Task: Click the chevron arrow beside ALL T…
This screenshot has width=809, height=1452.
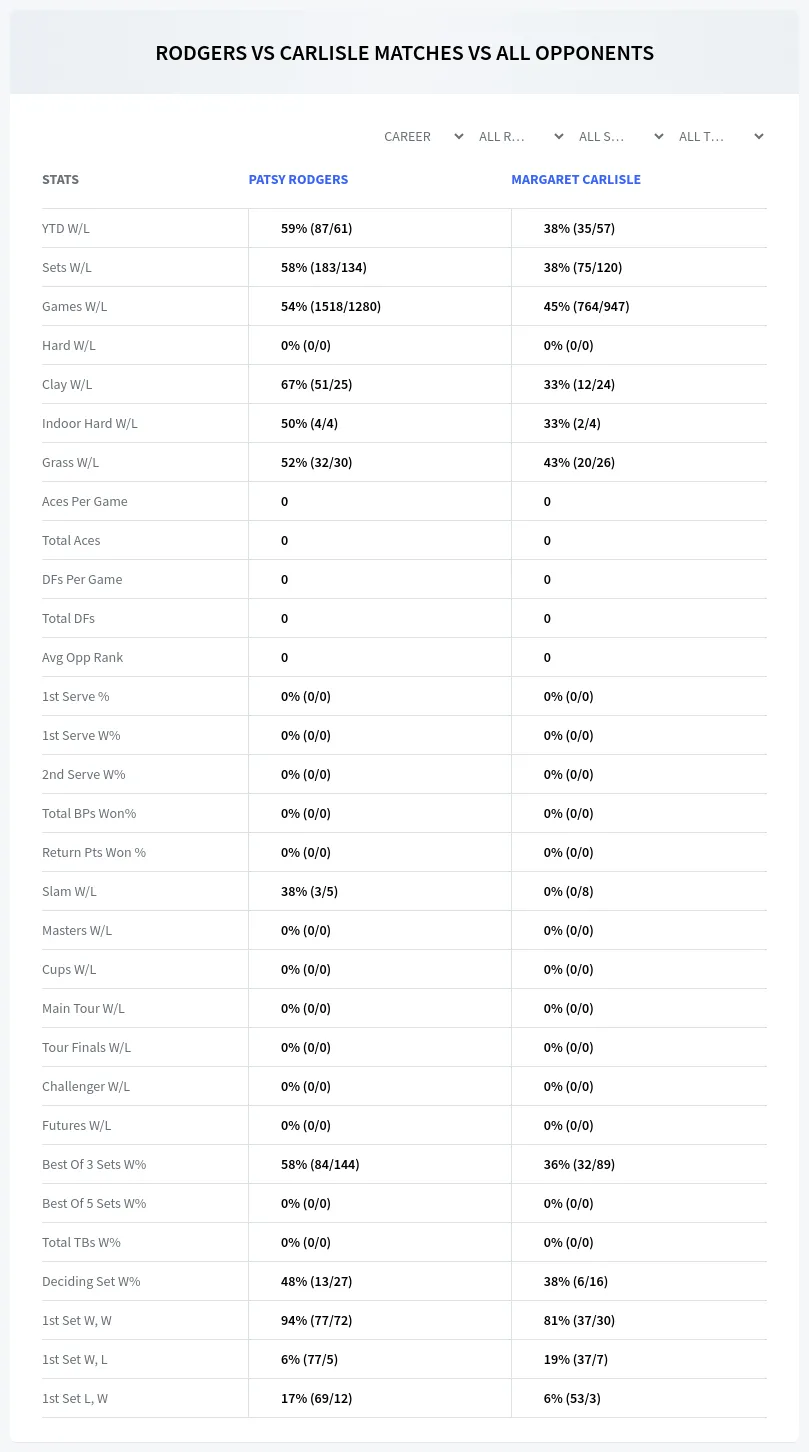Action: pyautogui.click(x=758, y=137)
